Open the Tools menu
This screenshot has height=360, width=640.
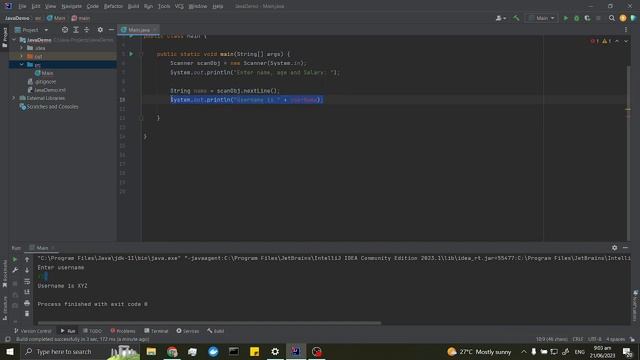[x=164, y=6]
